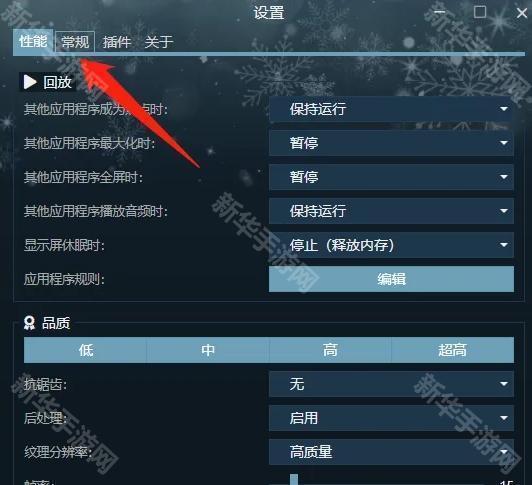
Task: Expand the 抗锯齿 dropdown
Action: coord(391,384)
